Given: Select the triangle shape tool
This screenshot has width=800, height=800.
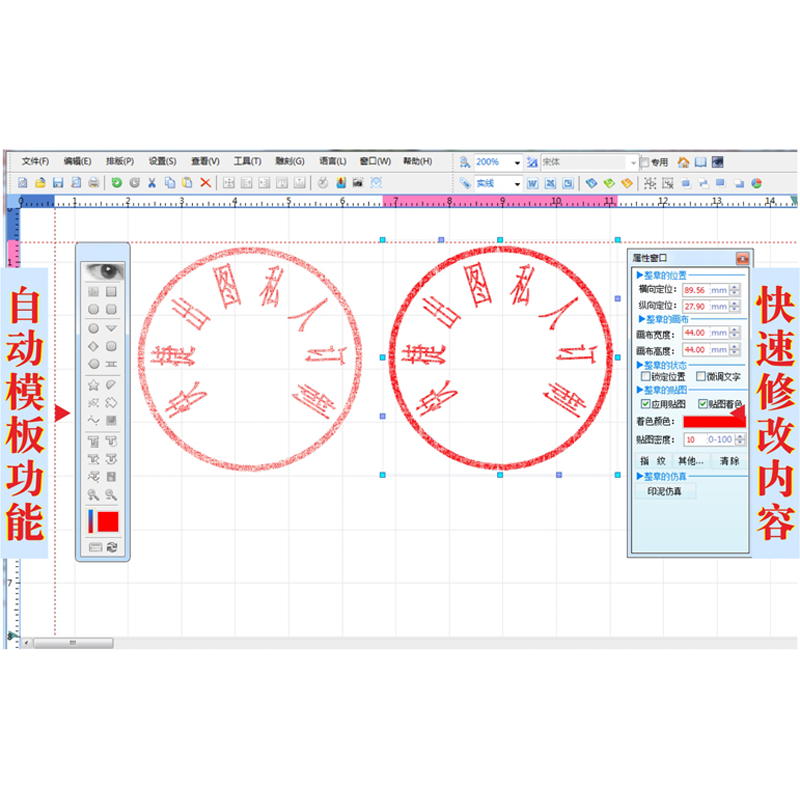Looking at the screenshot, I should [x=112, y=328].
